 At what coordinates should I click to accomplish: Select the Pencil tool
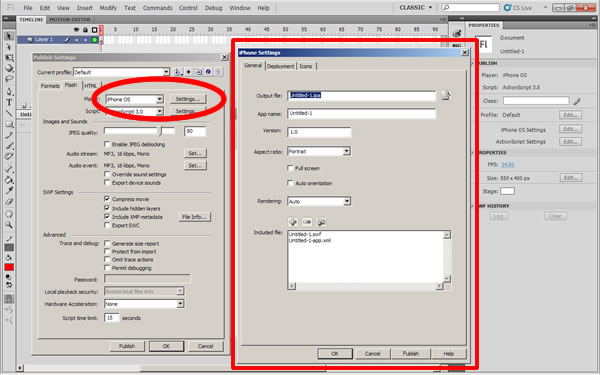9,135
